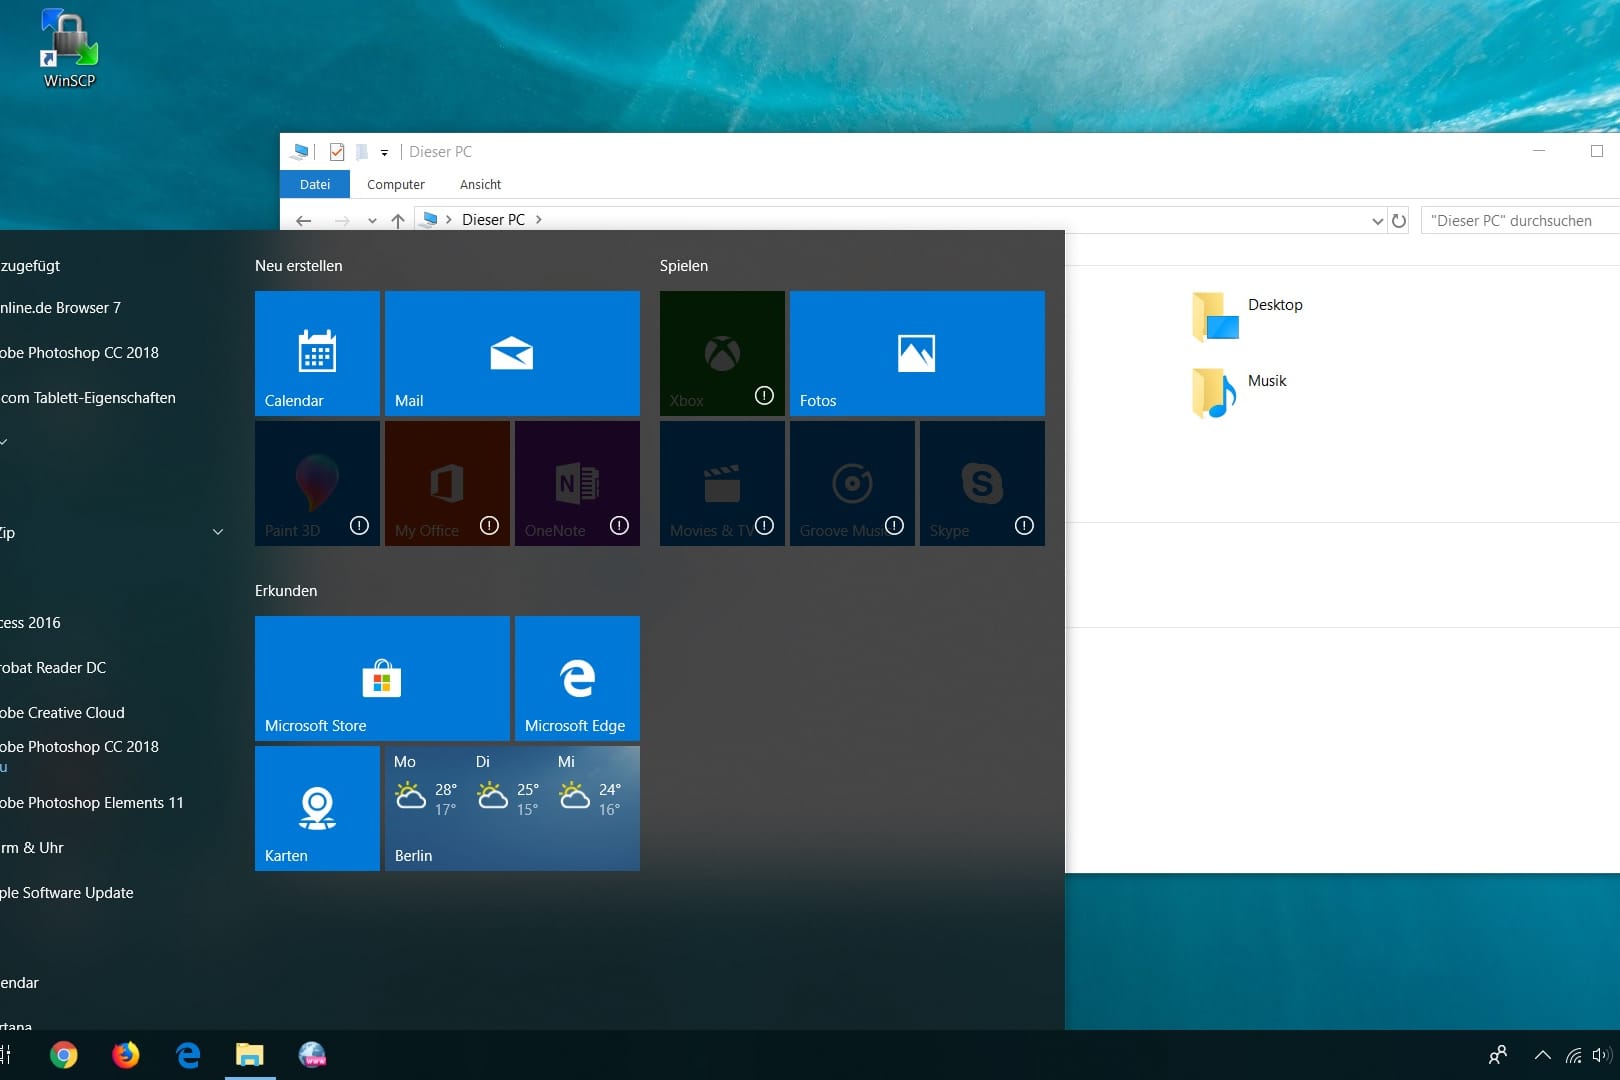The width and height of the screenshot is (1620, 1080).
Task: Open the Microsoft Store tile
Action: [382, 678]
